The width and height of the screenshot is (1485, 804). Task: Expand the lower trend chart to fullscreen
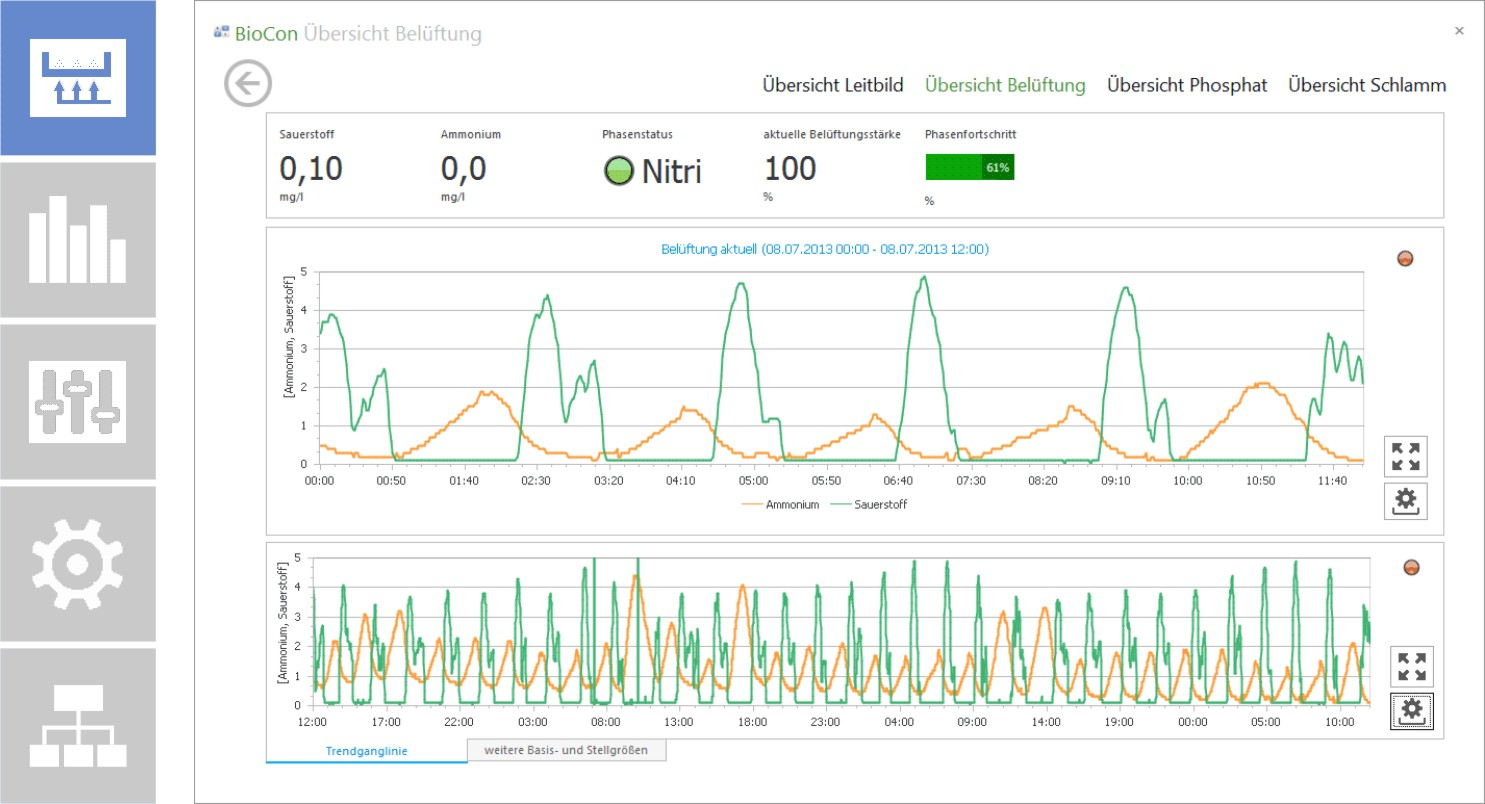click(1412, 667)
